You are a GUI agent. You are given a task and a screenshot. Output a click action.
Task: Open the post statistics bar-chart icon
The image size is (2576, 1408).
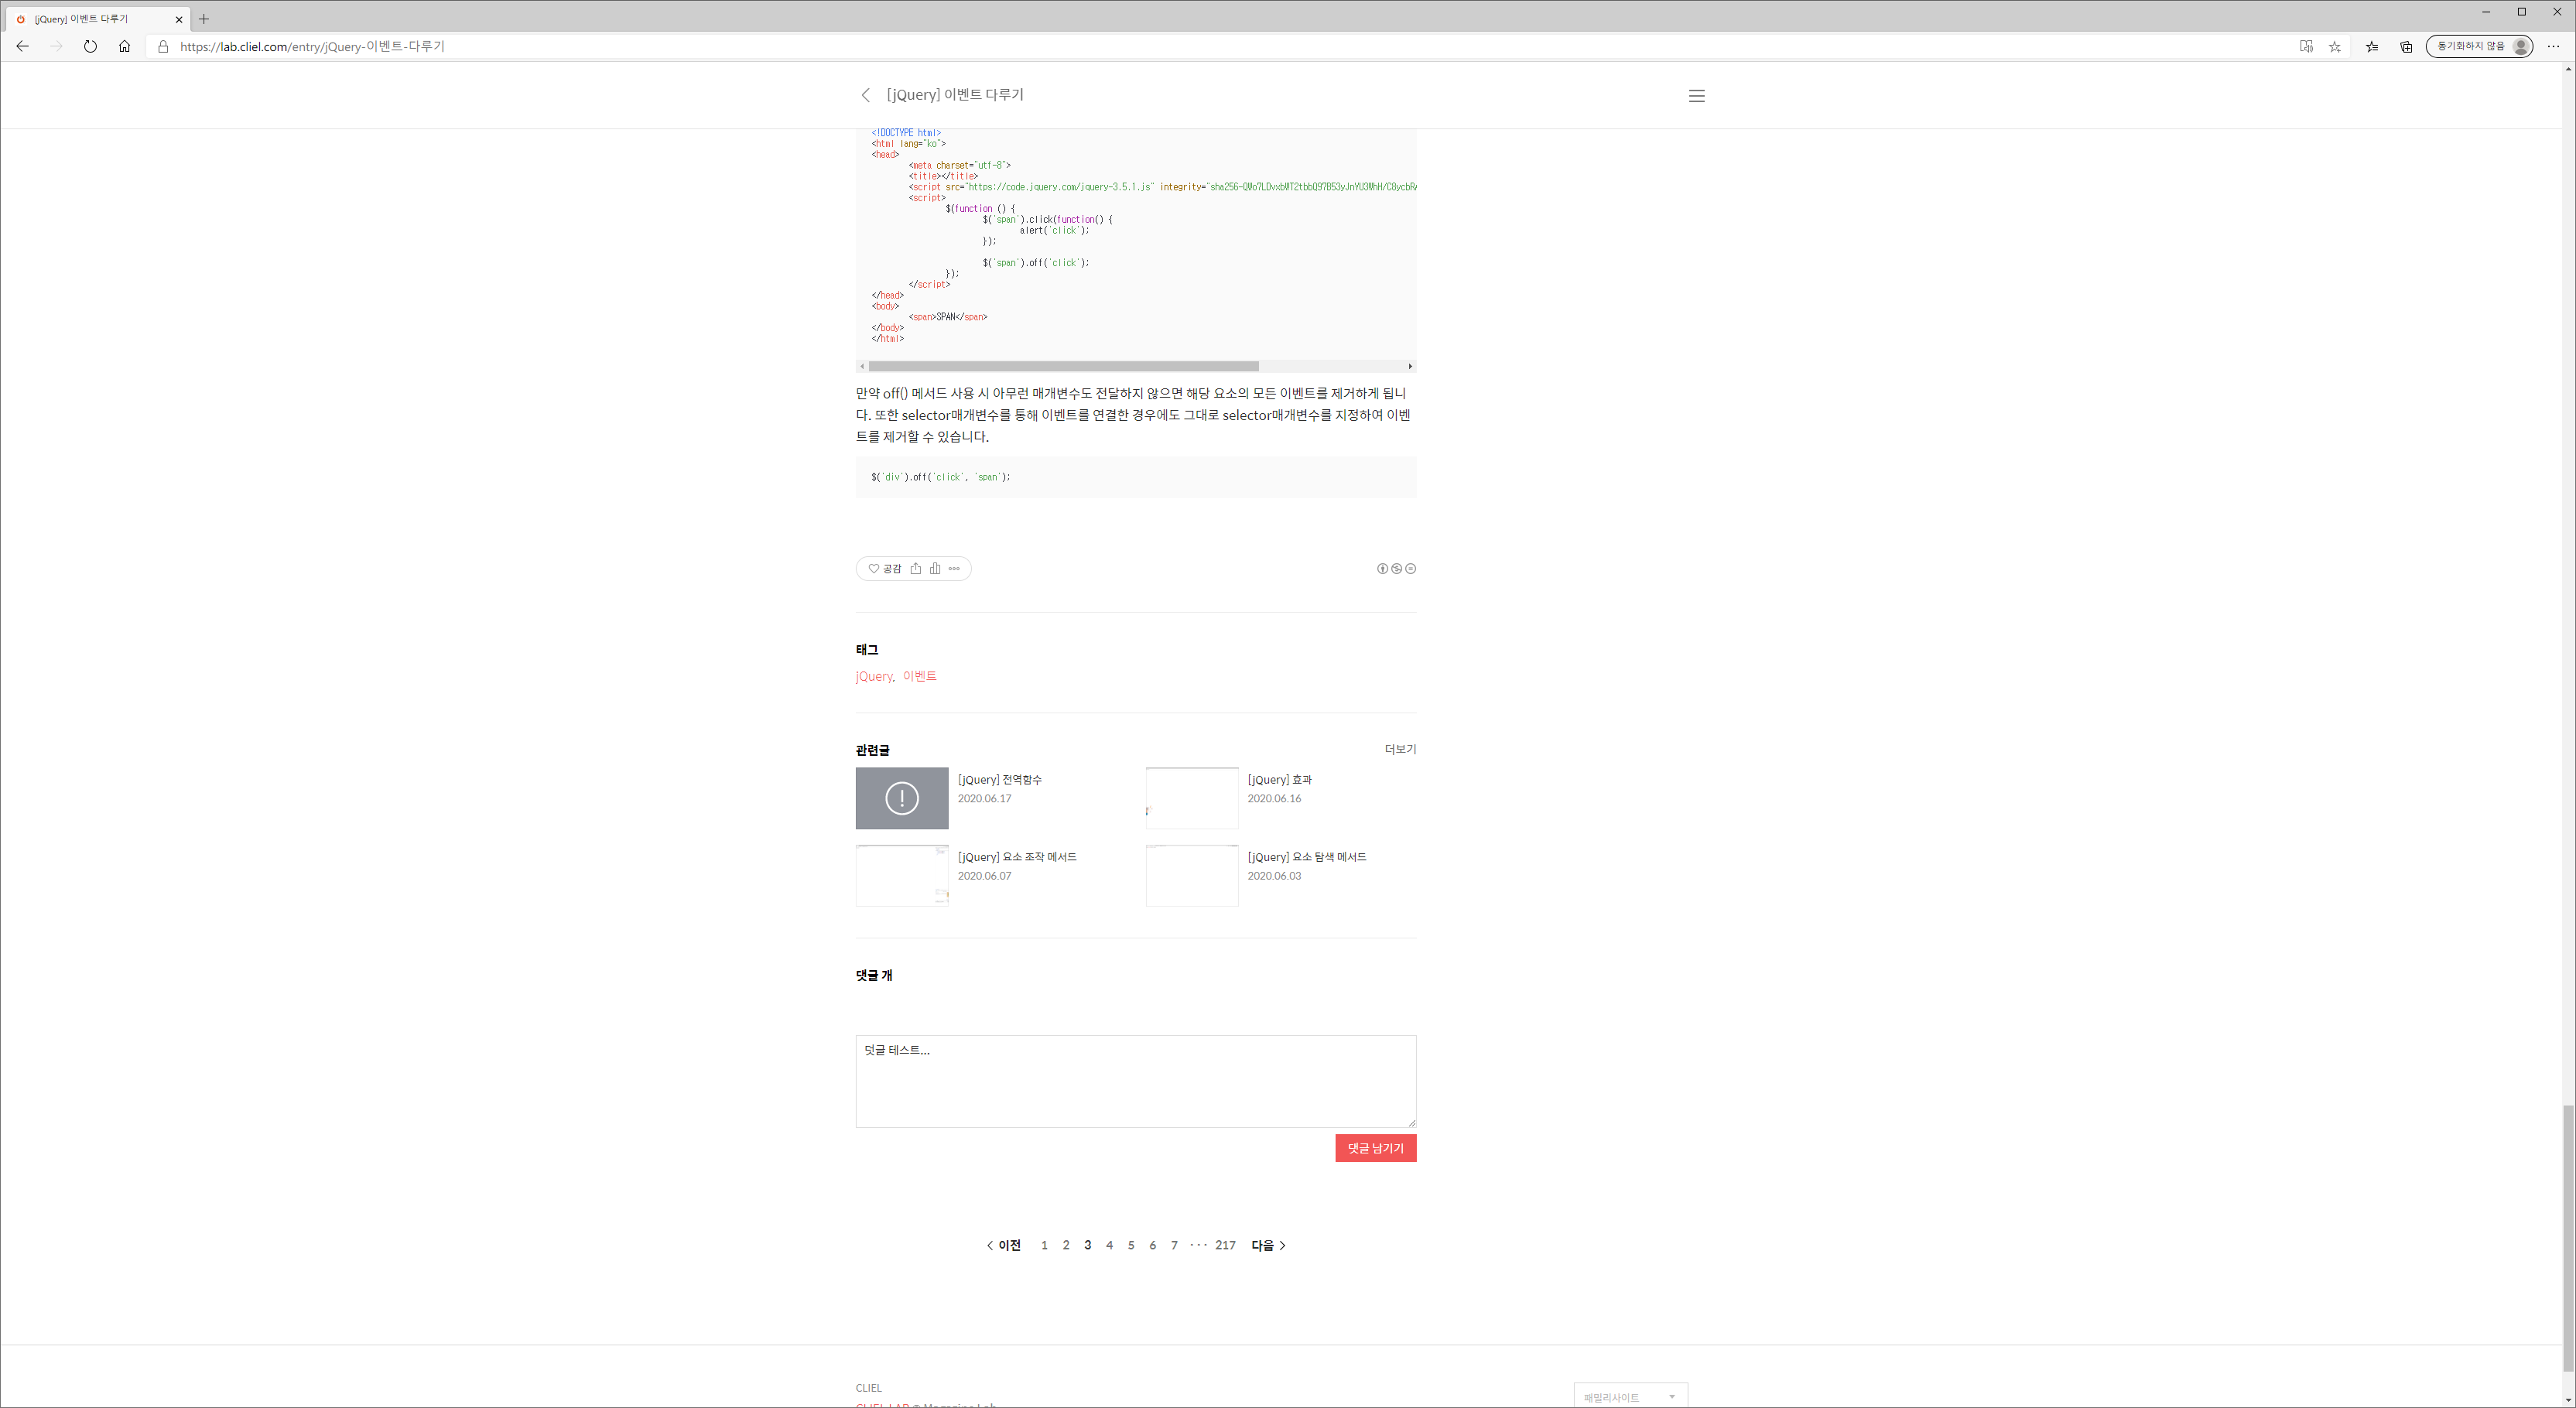click(x=935, y=569)
